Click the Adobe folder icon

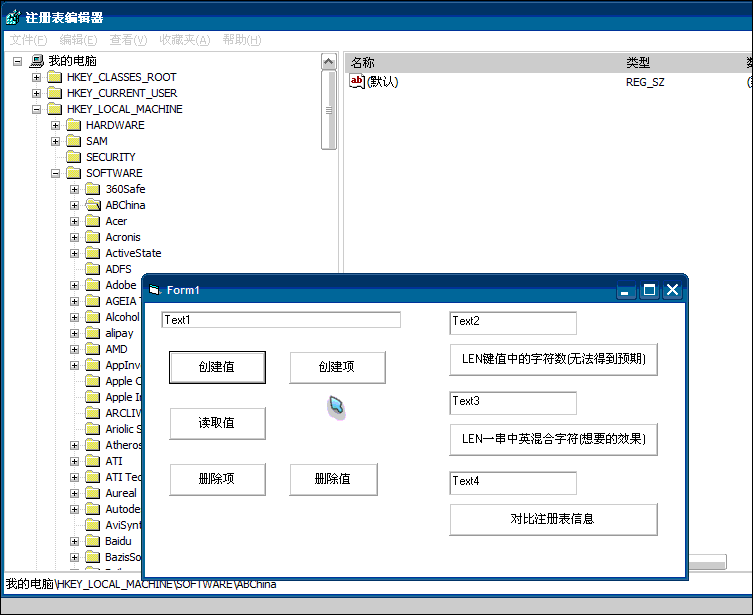[93, 285]
